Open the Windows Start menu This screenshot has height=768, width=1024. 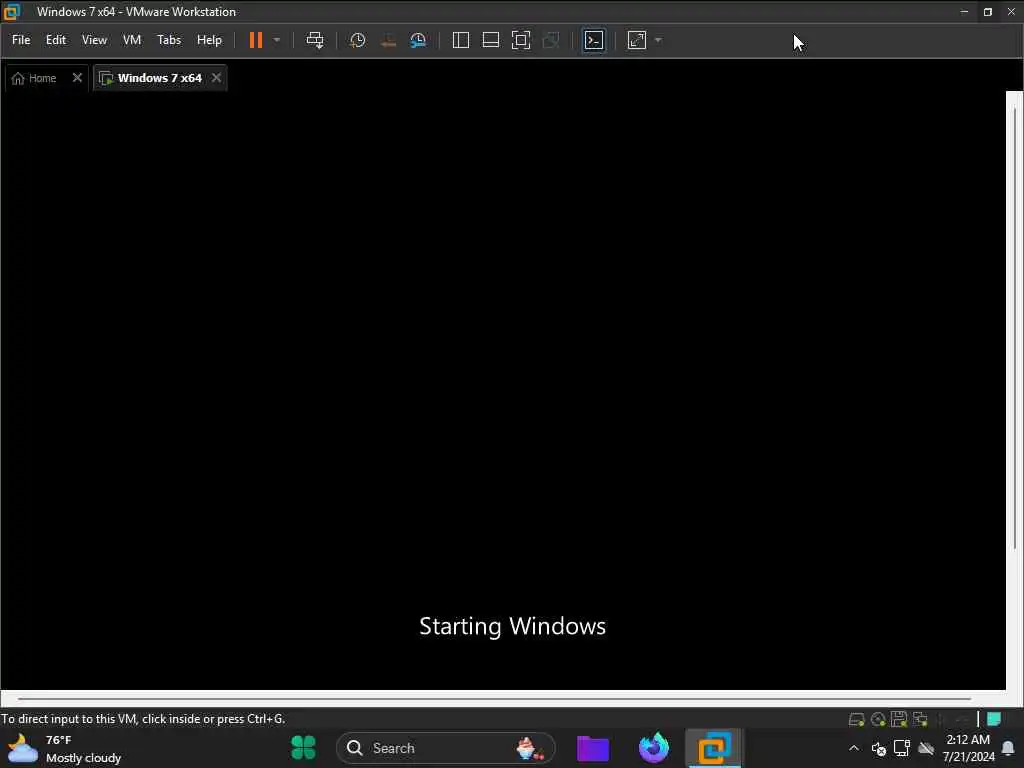point(303,748)
